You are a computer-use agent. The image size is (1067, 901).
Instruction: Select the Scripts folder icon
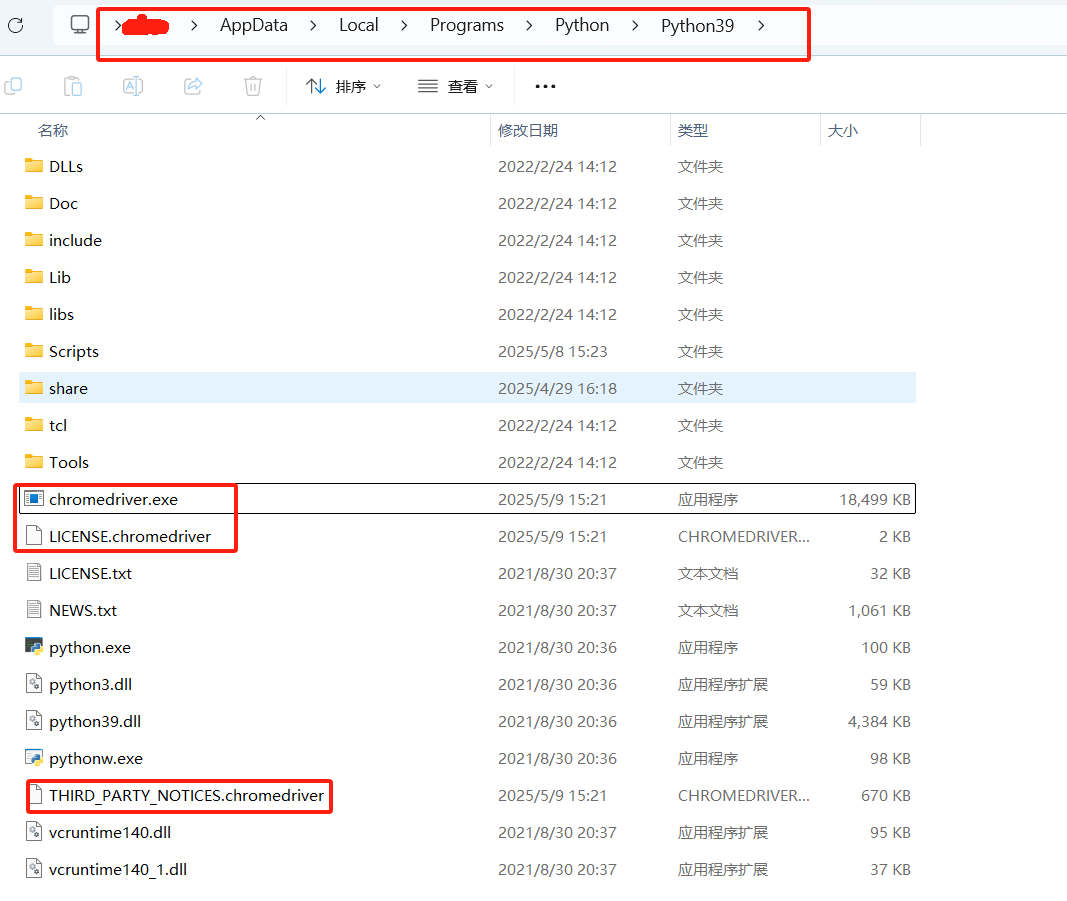coord(34,350)
